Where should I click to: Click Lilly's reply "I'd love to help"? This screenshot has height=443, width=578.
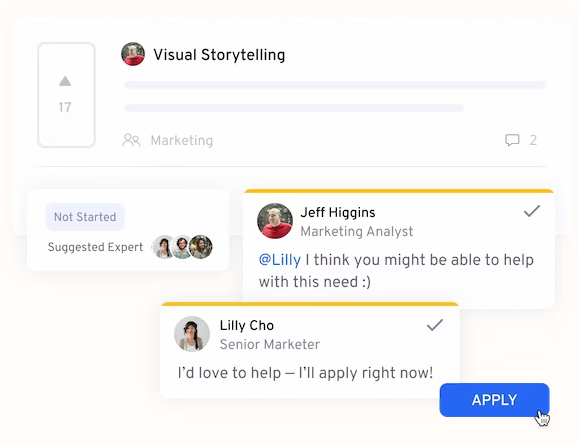(x=305, y=373)
